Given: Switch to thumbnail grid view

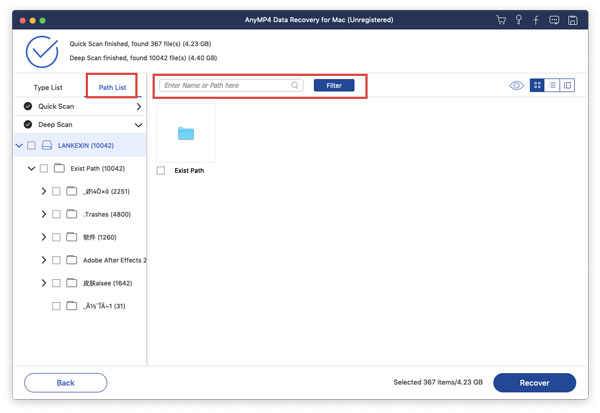Looking at the screenshot, I should coord(537,85).
